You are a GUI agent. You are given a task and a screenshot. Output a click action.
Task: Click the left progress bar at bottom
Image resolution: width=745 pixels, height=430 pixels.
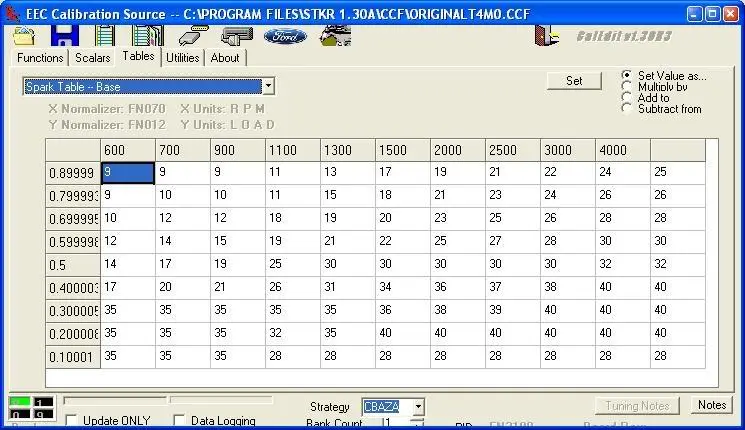[115, 400]
